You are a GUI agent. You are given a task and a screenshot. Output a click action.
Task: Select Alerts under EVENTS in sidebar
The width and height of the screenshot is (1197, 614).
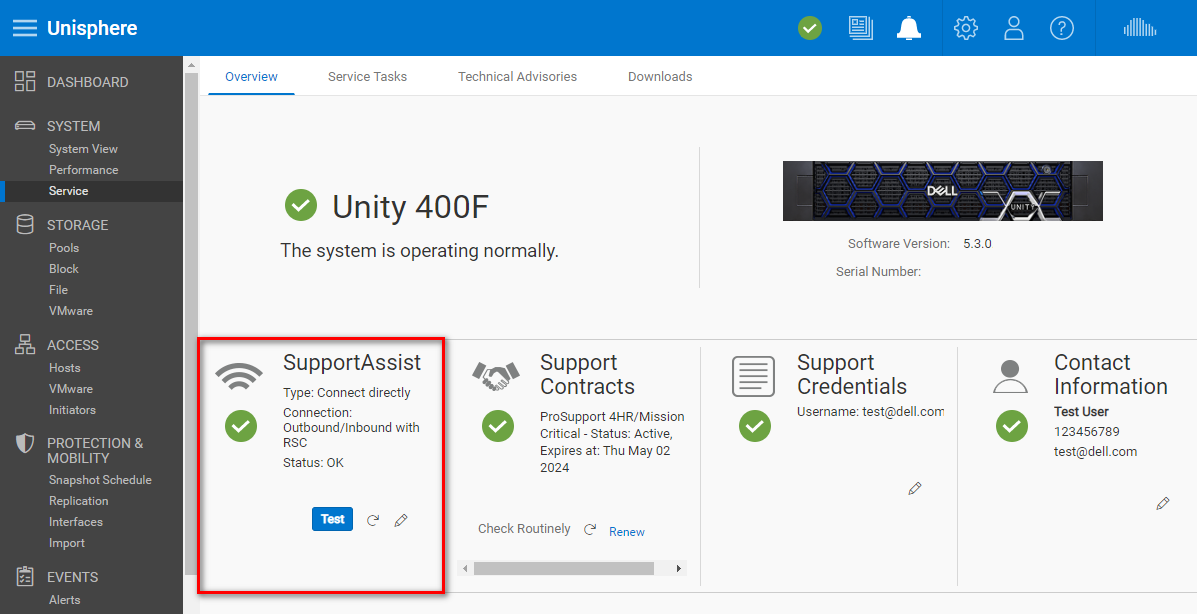click(65, 599)
